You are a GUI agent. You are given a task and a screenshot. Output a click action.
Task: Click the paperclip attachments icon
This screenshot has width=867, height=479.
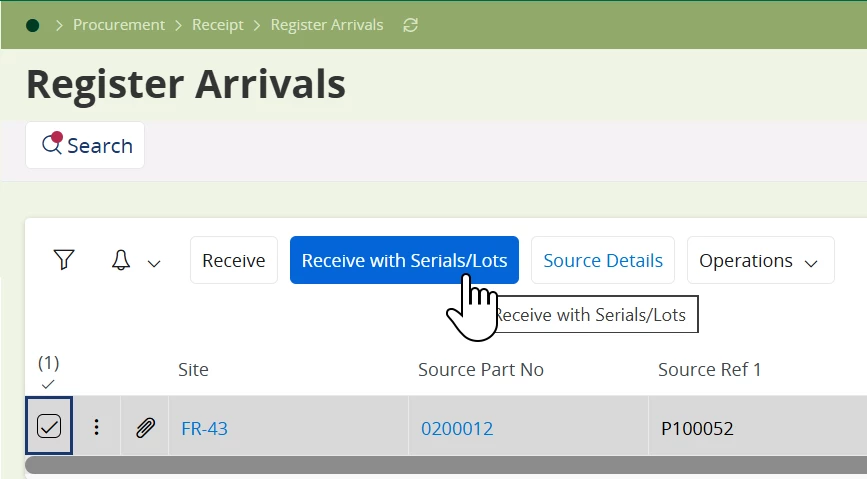145,428
